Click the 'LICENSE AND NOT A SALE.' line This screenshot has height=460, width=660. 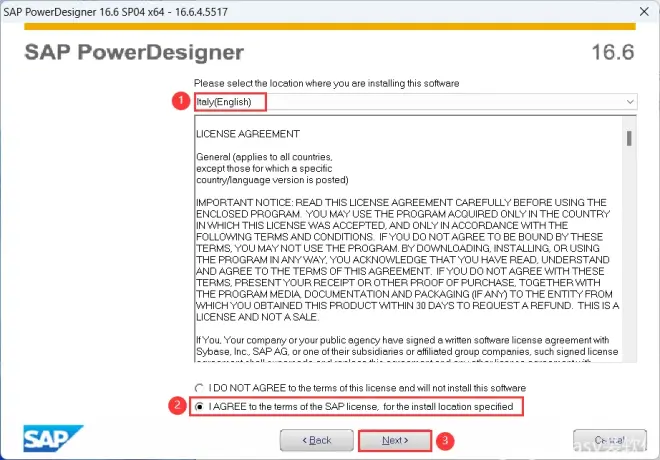tap(258, 317)
